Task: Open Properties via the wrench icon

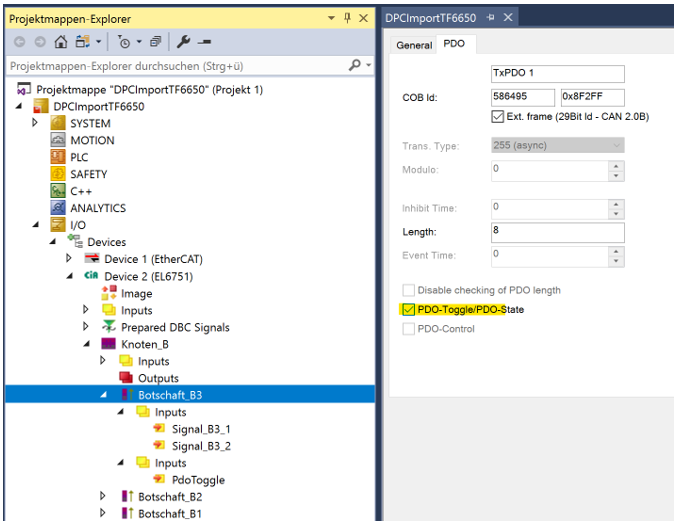Action: (x=183, y=42)
